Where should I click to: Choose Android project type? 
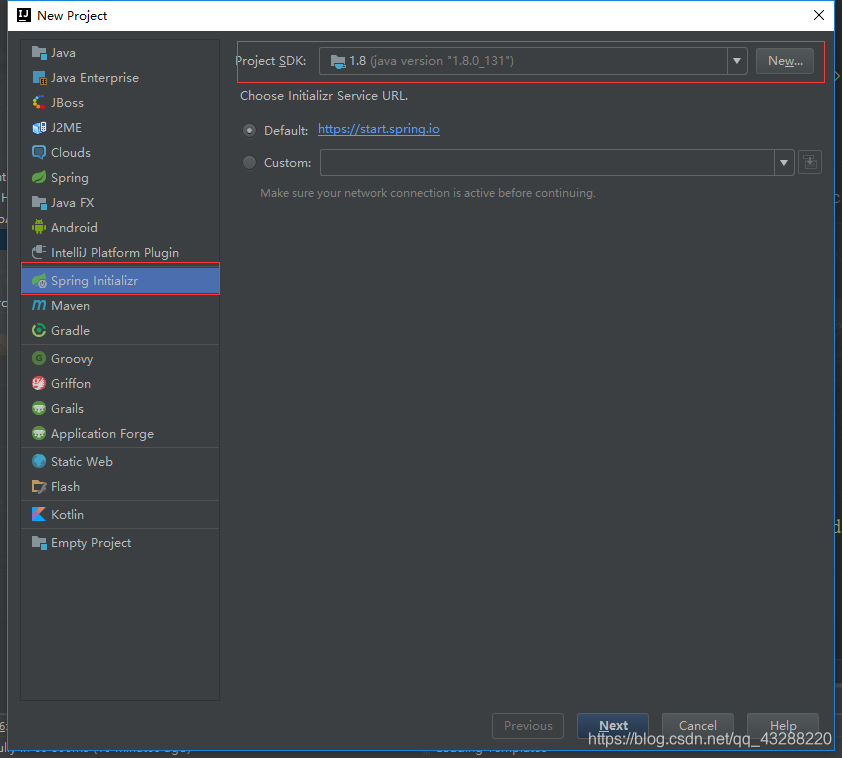click(120, 228)
